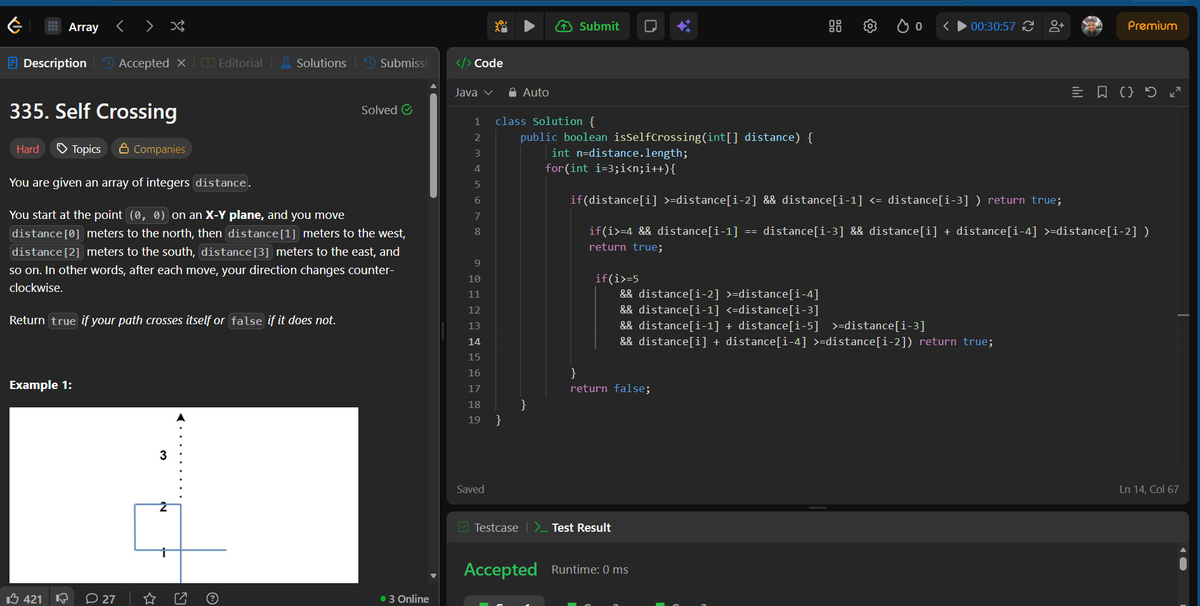The height and width of the screenshot is (606, 1200).
Task: Run the code with the play icon
Action: (x=531, y=26)
